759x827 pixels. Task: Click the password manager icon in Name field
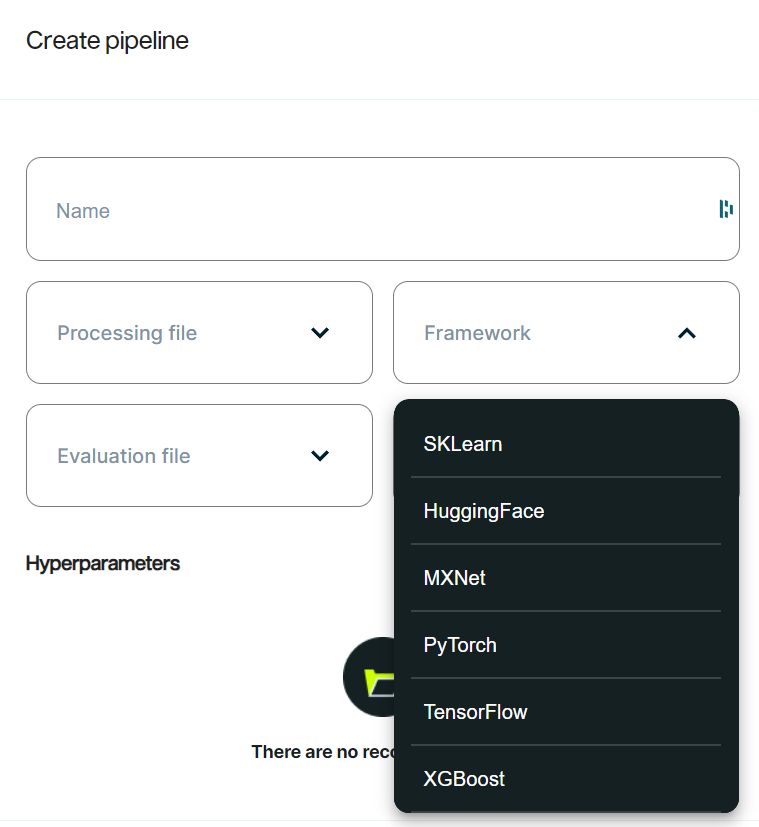tap(726, 209)
